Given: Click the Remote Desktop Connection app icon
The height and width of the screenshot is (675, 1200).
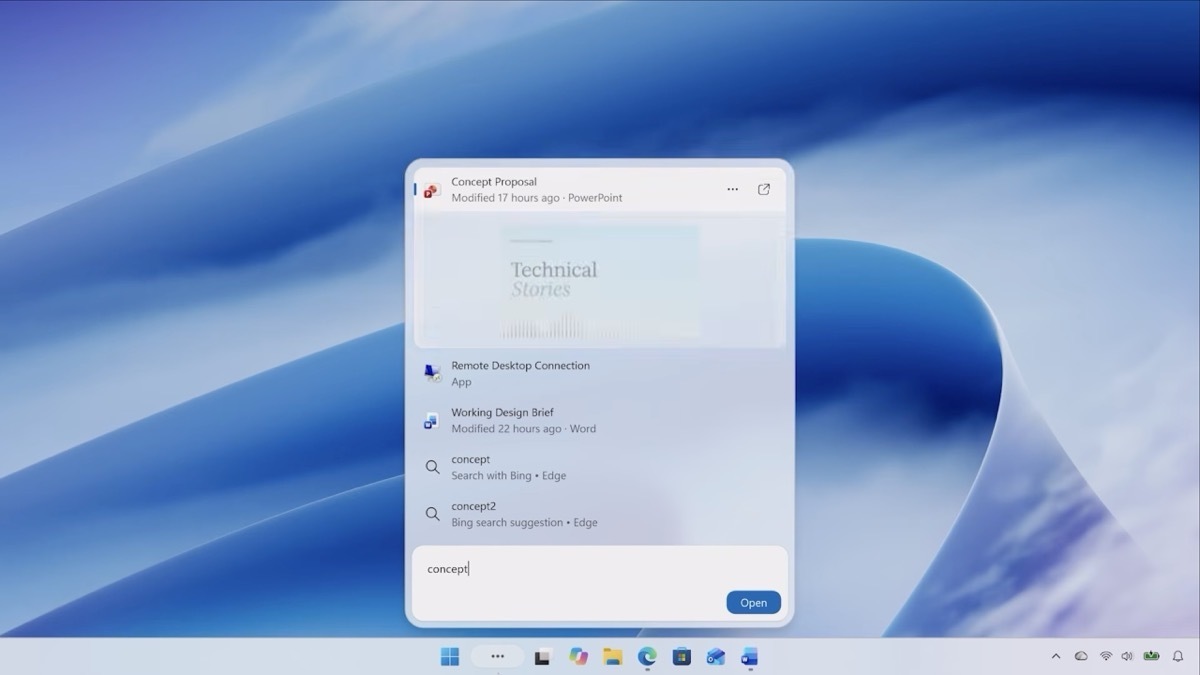Looking at the screenshot, I should (x=432, y=373).
